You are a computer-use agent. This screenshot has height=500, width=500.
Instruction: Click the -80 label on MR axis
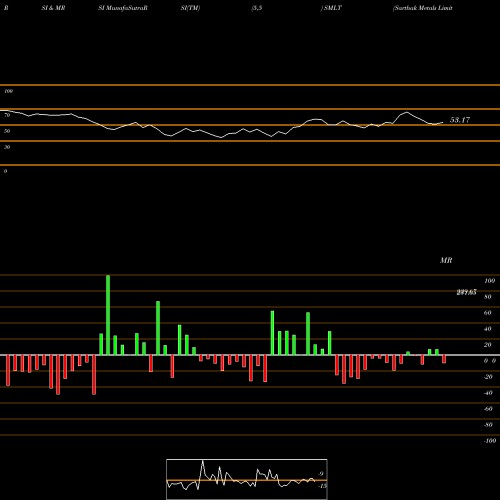pyautogui.click(x=488, y=425)
